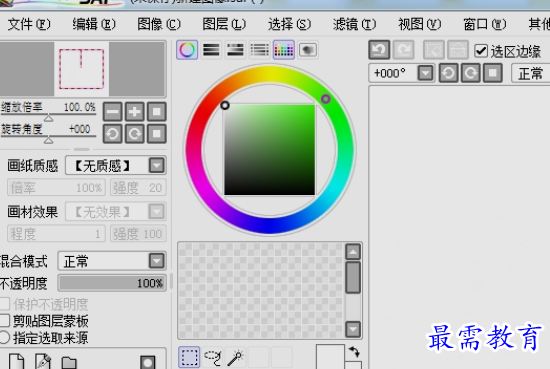The height and width of the screenshot is (369, 550).
Task: Create a new layer folder
Action: [69, 363]
